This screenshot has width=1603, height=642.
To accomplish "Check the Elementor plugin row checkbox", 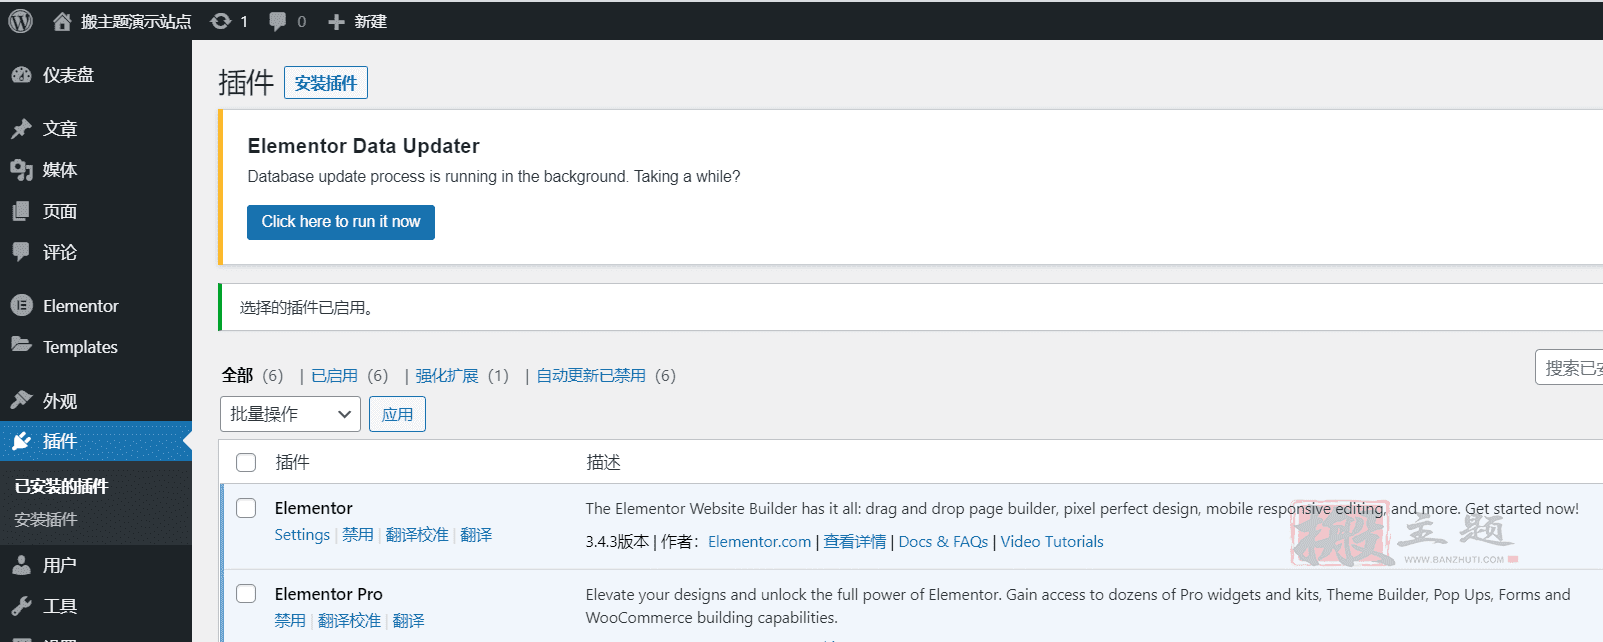I will coord(246,508).
